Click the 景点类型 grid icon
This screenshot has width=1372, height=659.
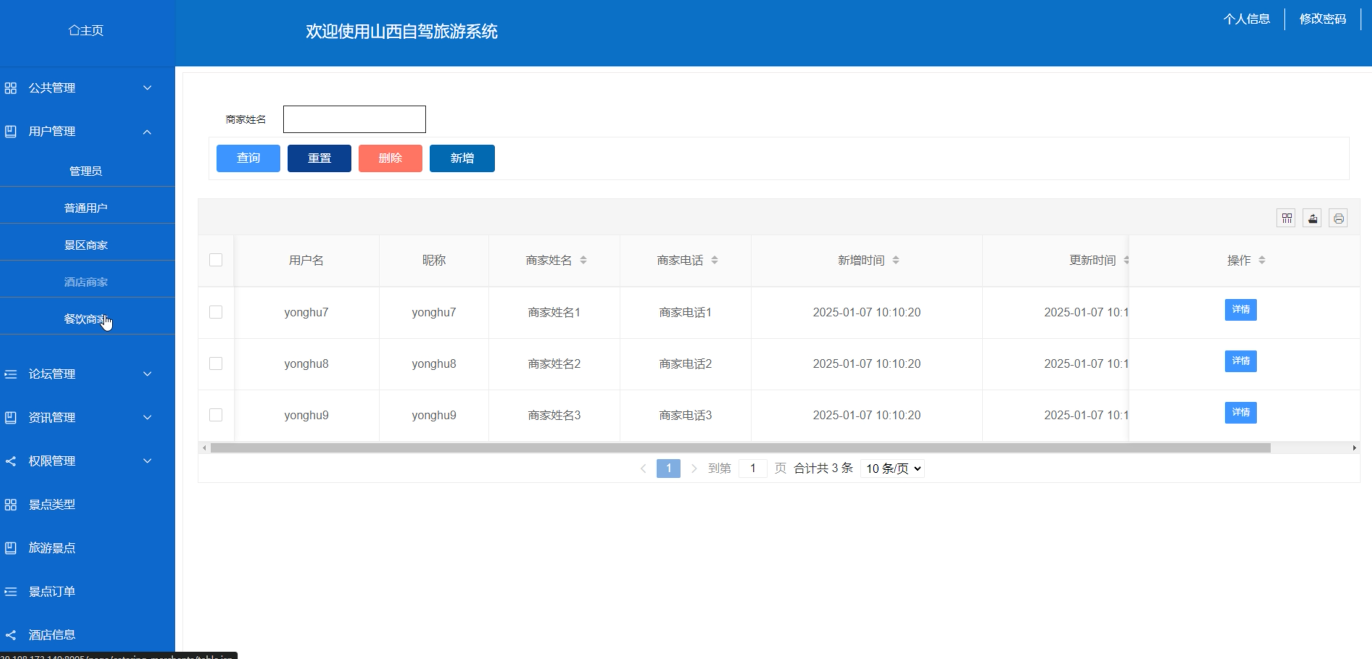click(x=11, y=505)
